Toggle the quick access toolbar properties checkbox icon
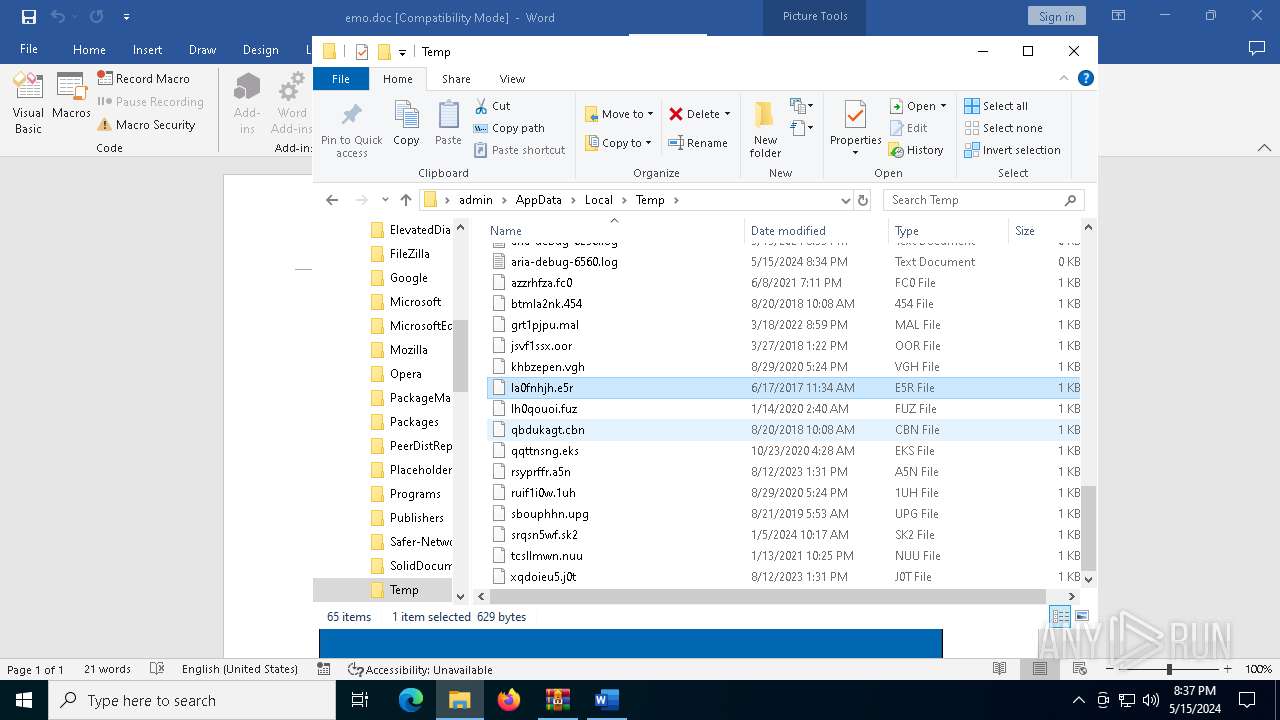 tap(361, 52)
